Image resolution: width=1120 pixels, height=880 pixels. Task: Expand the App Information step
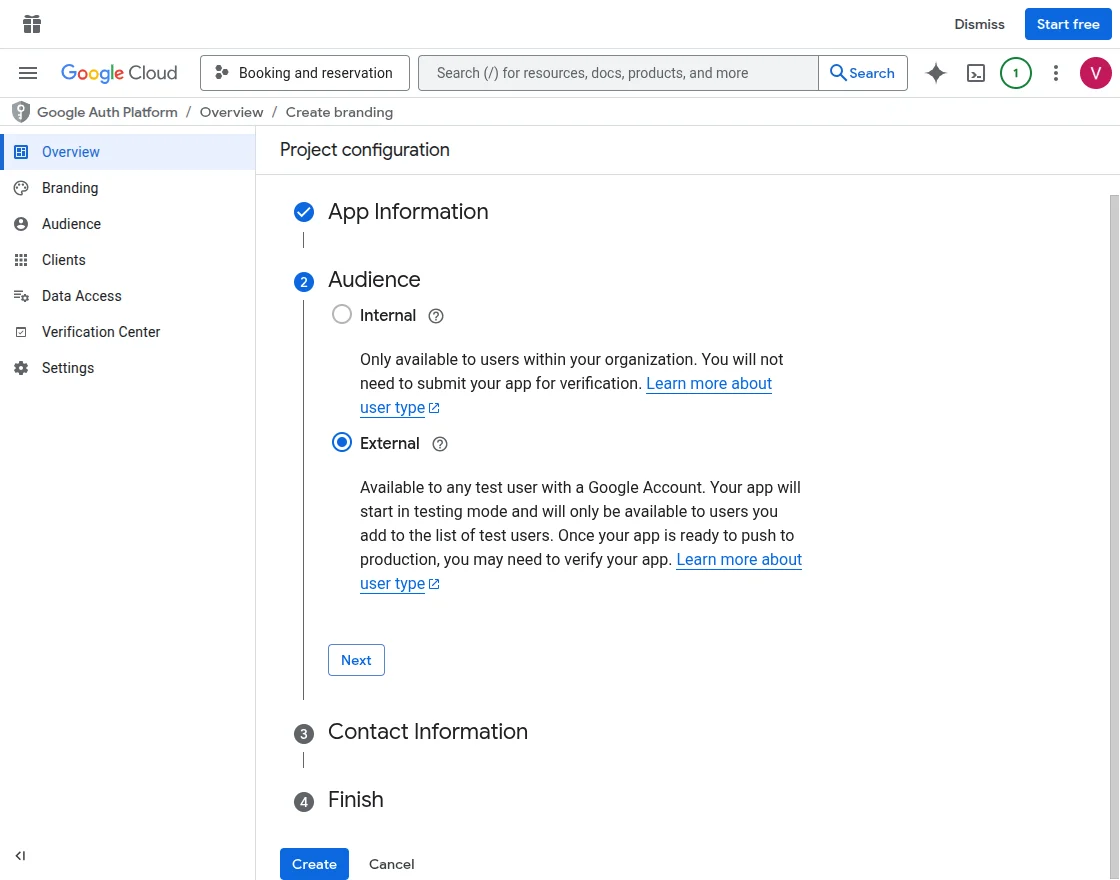click(408, 212)
